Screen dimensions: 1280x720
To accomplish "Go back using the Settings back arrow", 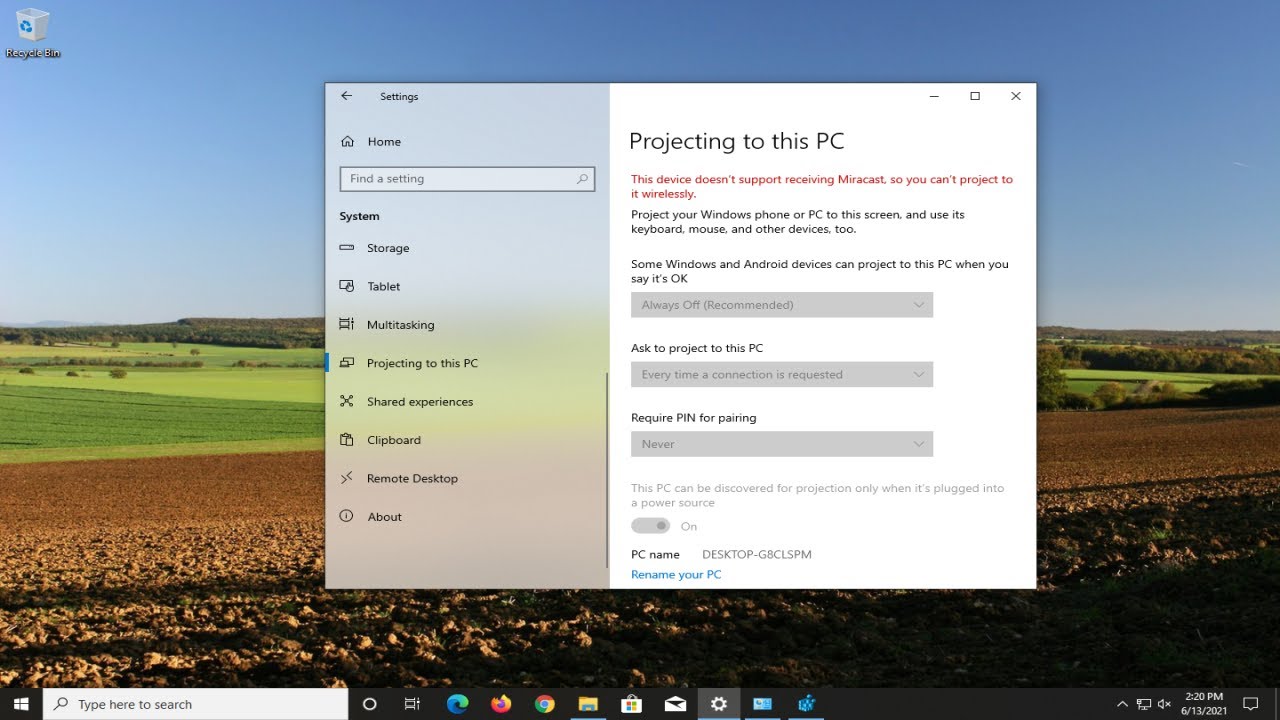I will coord(346,96).
